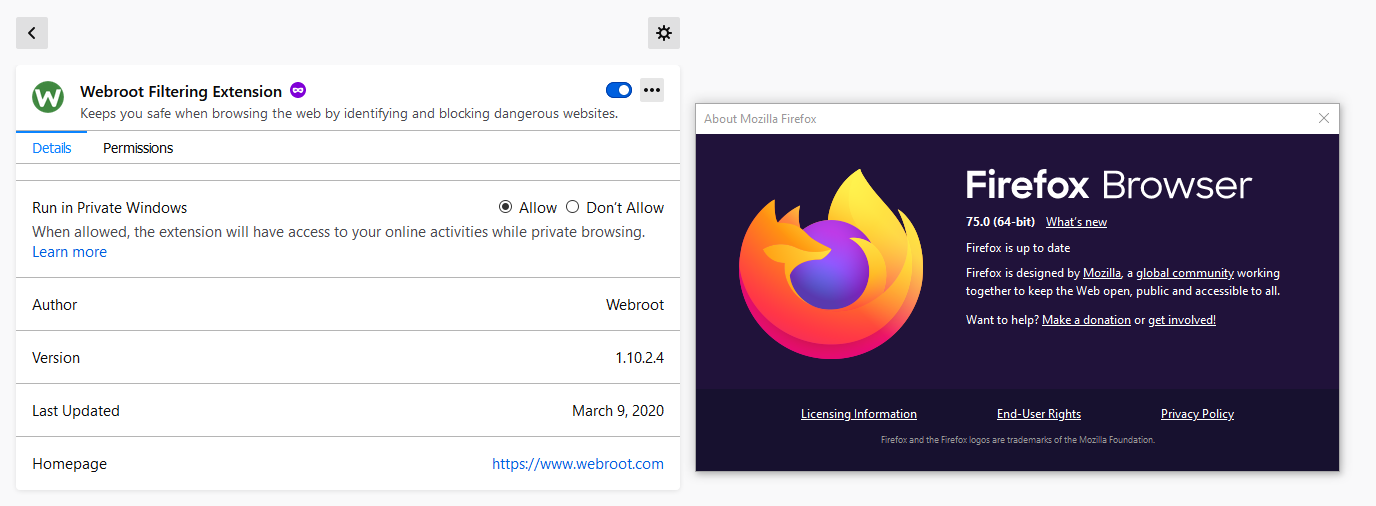Viewport: 1376px width, 506px height.
Task: Click the Last Updated label
Action: pos(76,411)
